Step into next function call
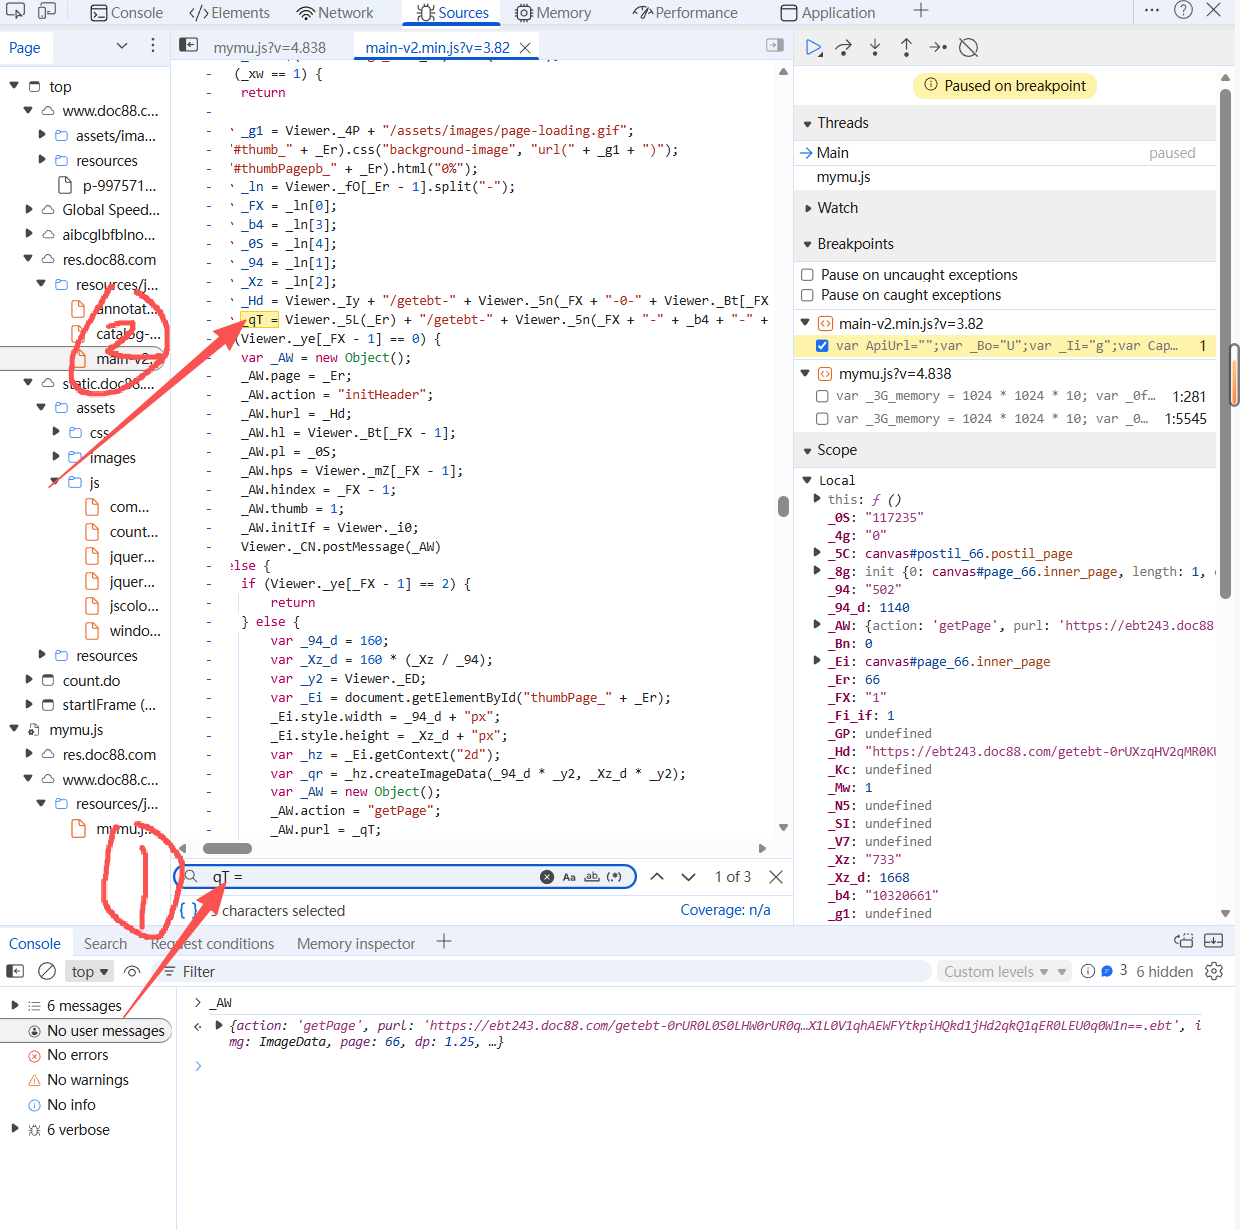 [875, 47]
